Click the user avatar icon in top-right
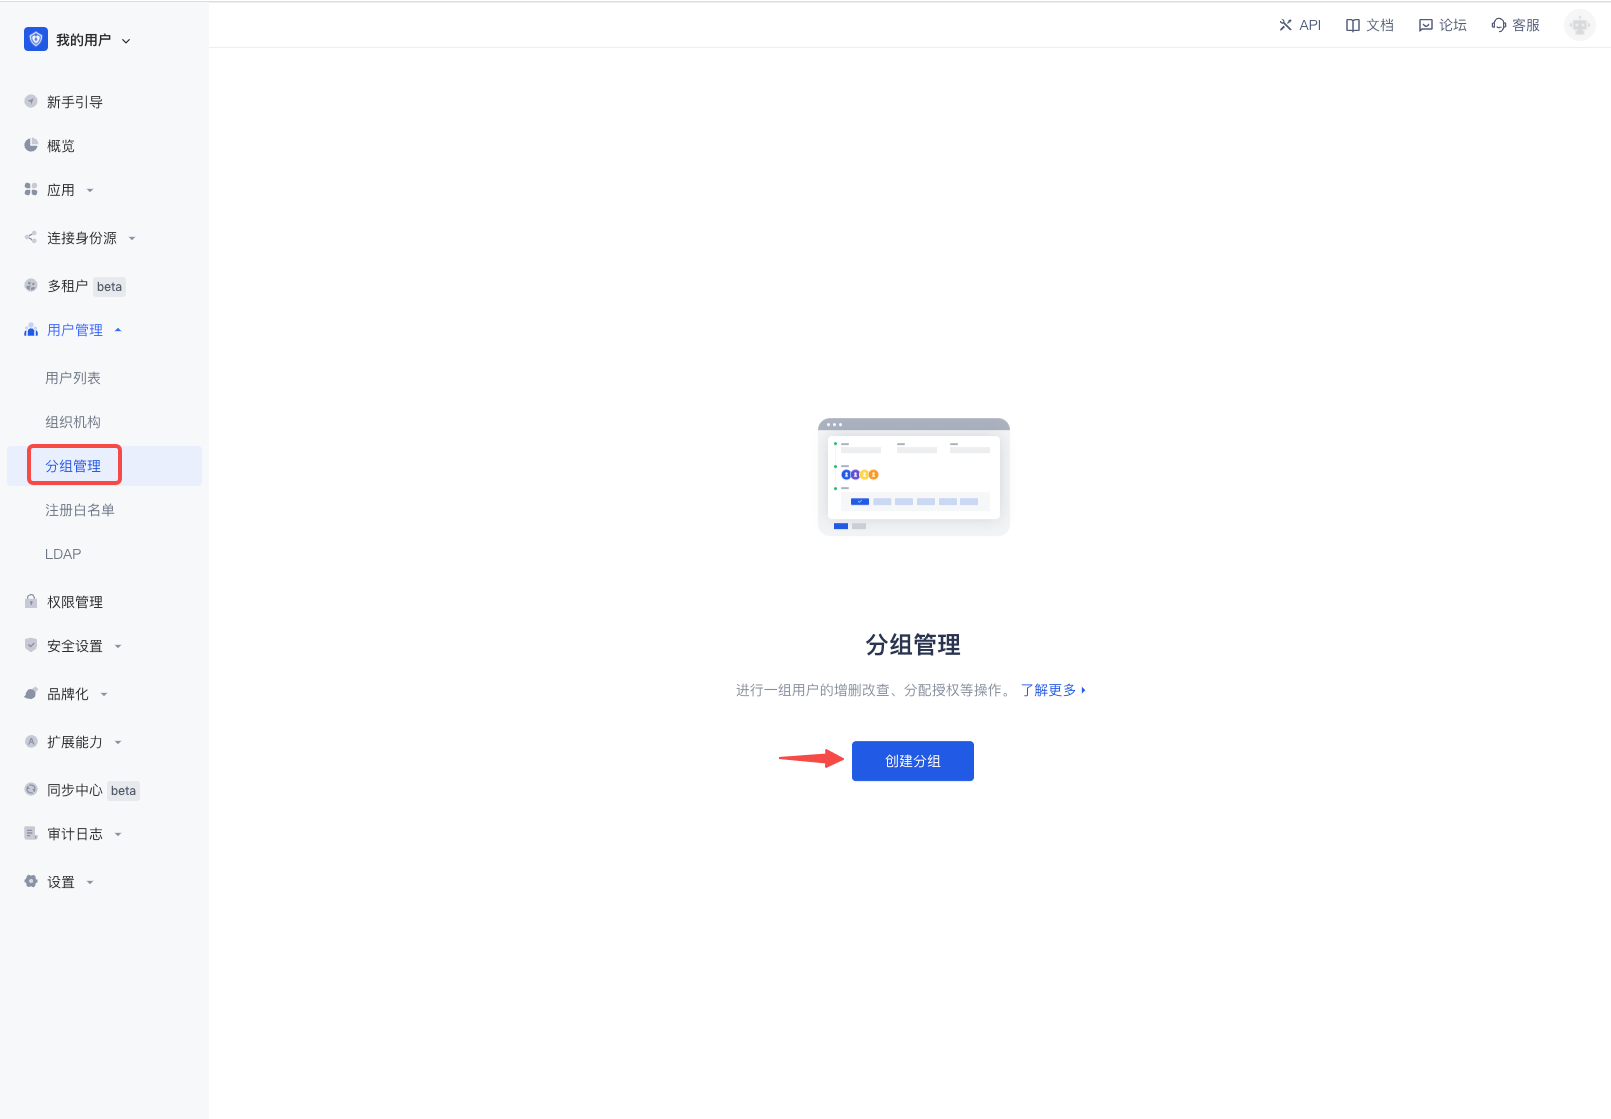The image size is (1611, 1119). (x=1579, y=25)
